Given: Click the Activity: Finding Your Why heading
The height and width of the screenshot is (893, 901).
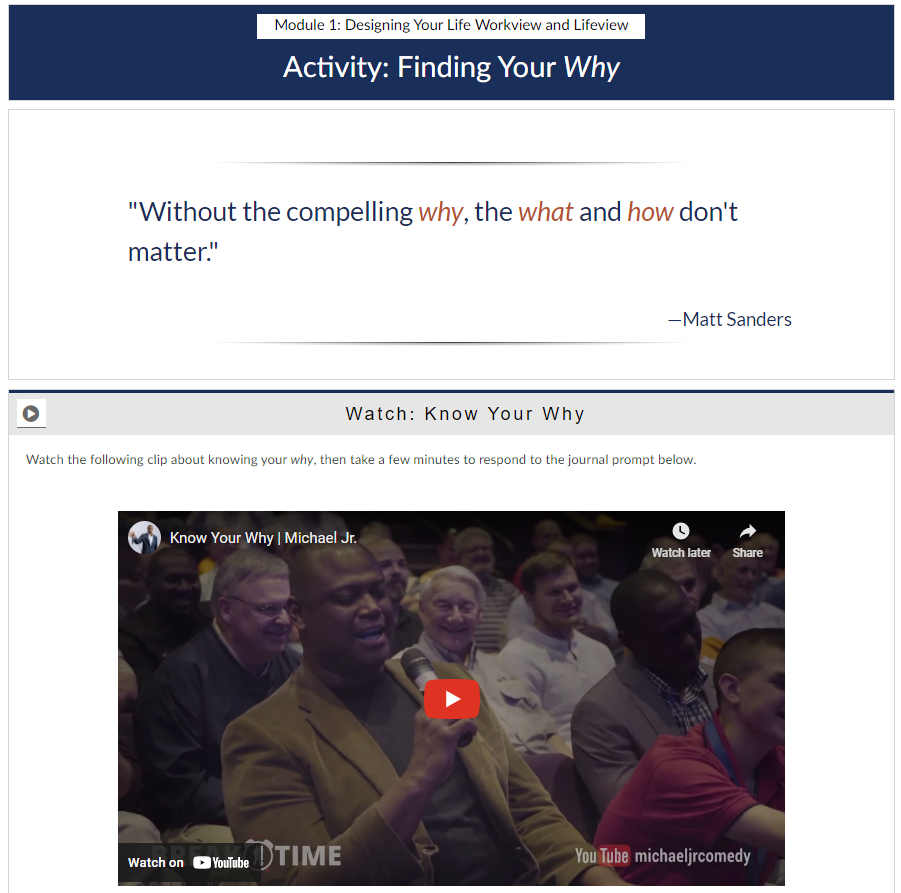Looking at the screenshot, I should tap(451, 67).
